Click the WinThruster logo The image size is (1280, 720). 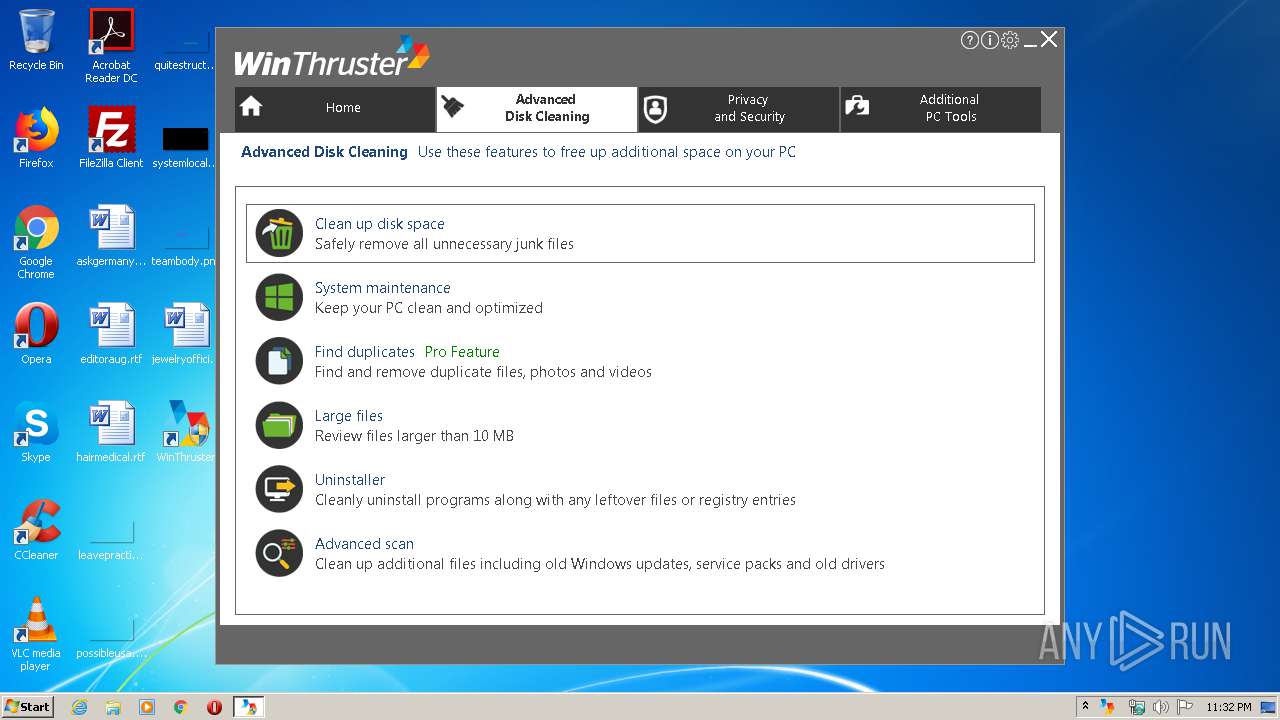coord(332,58)
